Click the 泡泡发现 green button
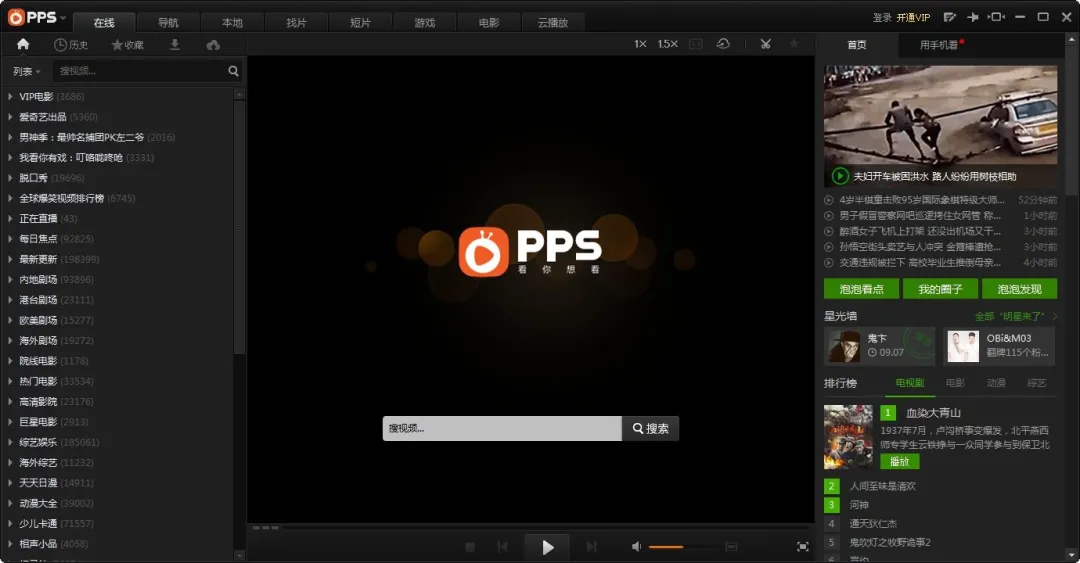This screenshot has height=563, width=1080. [1019, 289]
